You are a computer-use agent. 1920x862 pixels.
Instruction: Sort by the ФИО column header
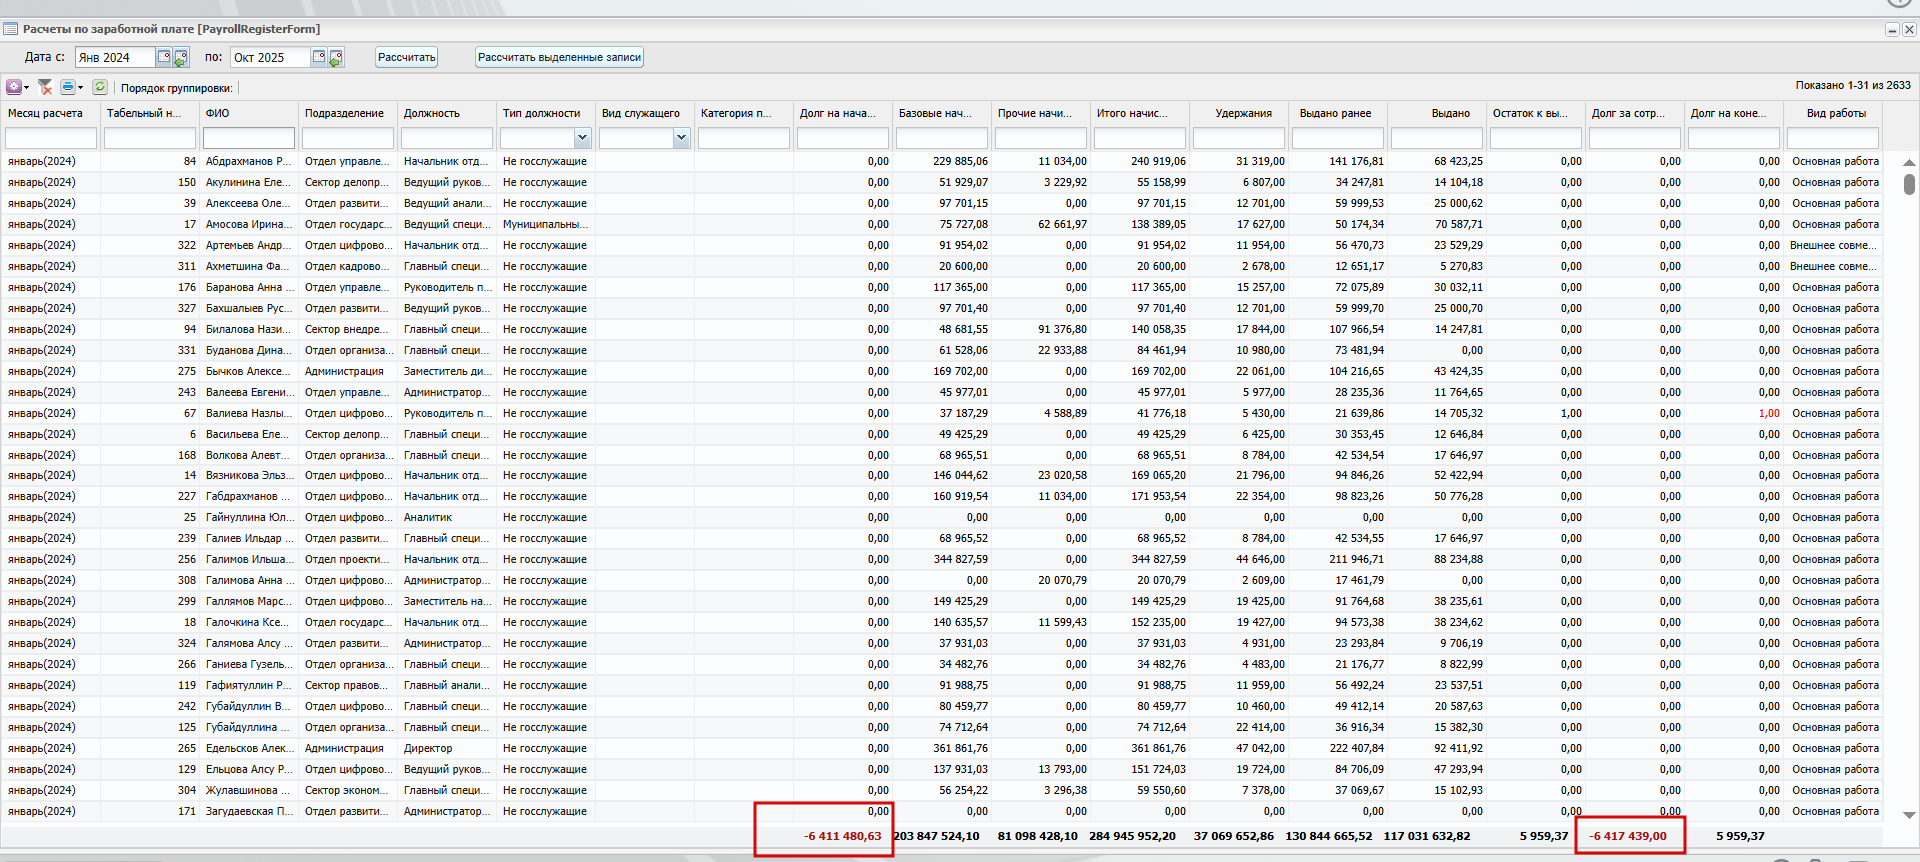tap(218, 113)
